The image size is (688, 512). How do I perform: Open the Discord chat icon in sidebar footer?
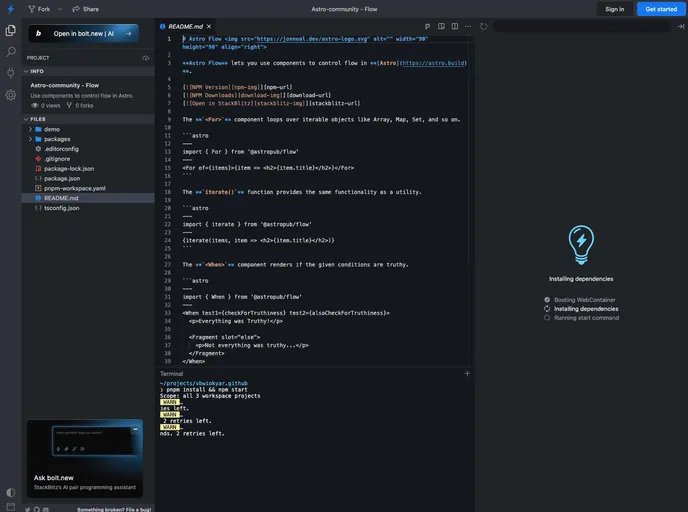click(x=46, y=509)
